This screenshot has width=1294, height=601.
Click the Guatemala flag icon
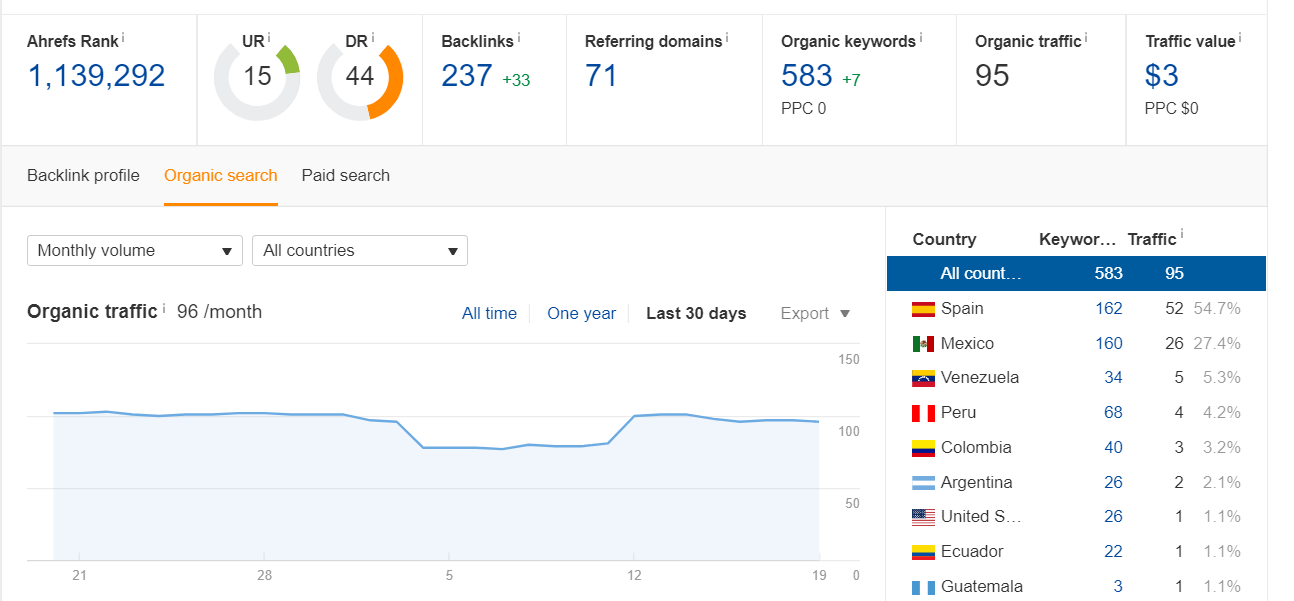(x=923, y=587)
